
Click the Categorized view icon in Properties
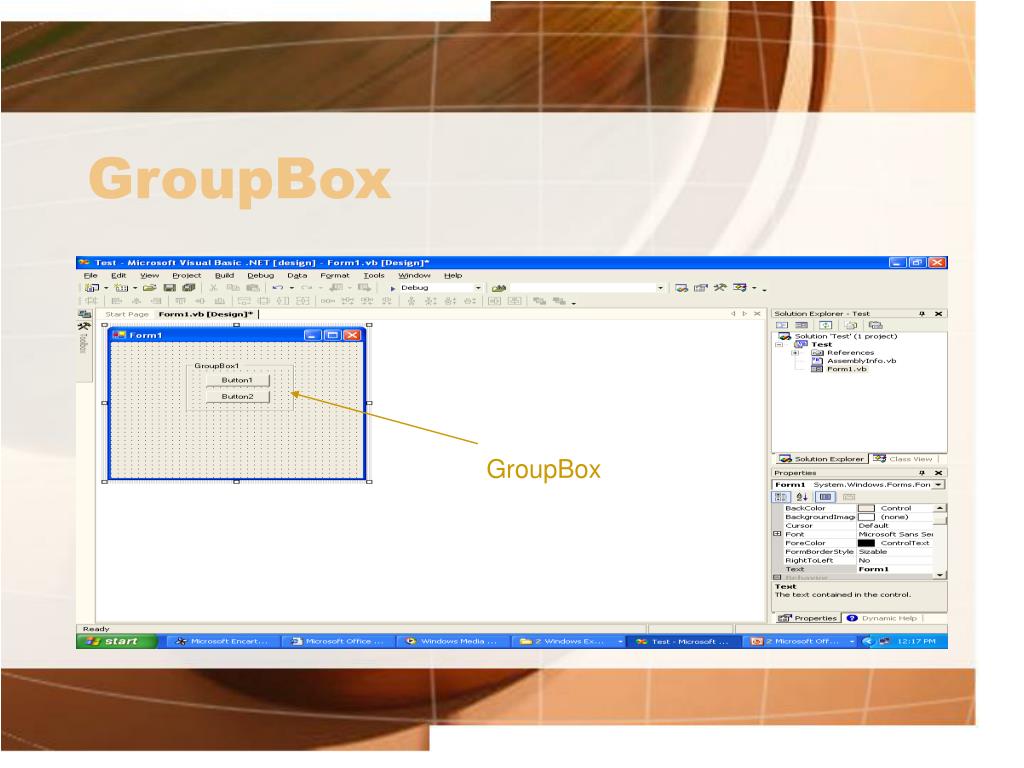pos(780,497)
